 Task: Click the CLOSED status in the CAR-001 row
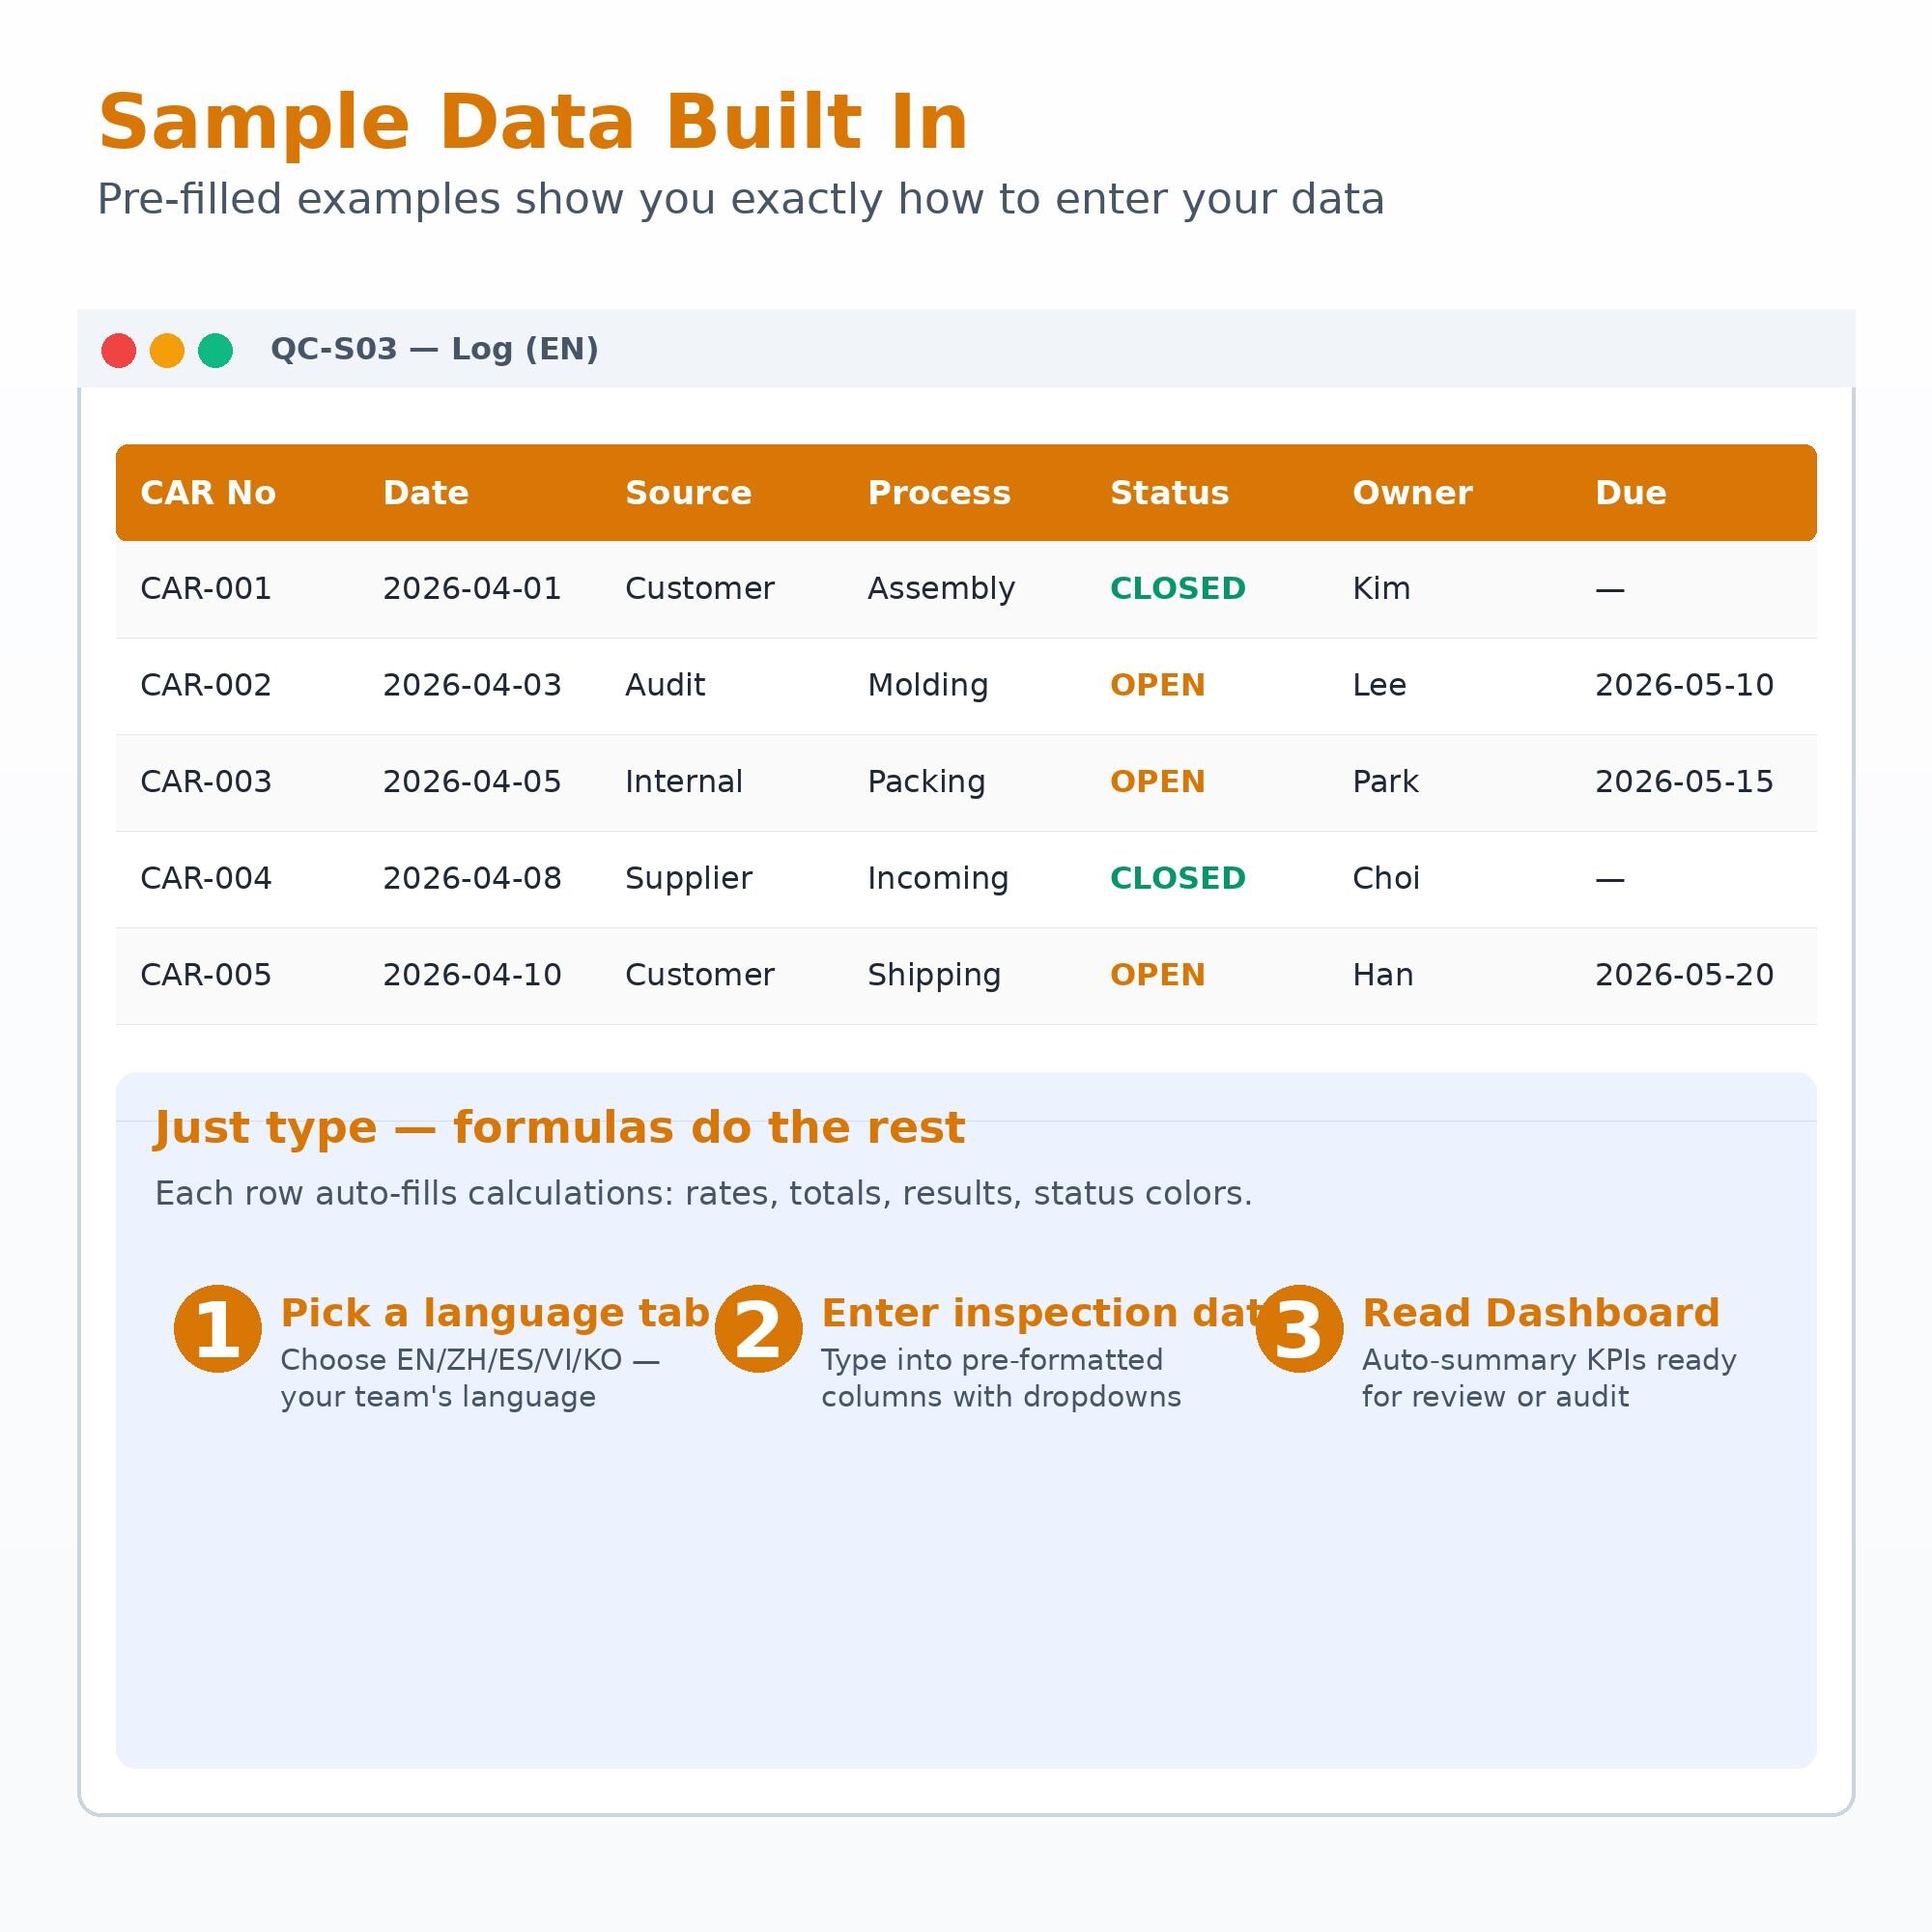point(1178,588)
